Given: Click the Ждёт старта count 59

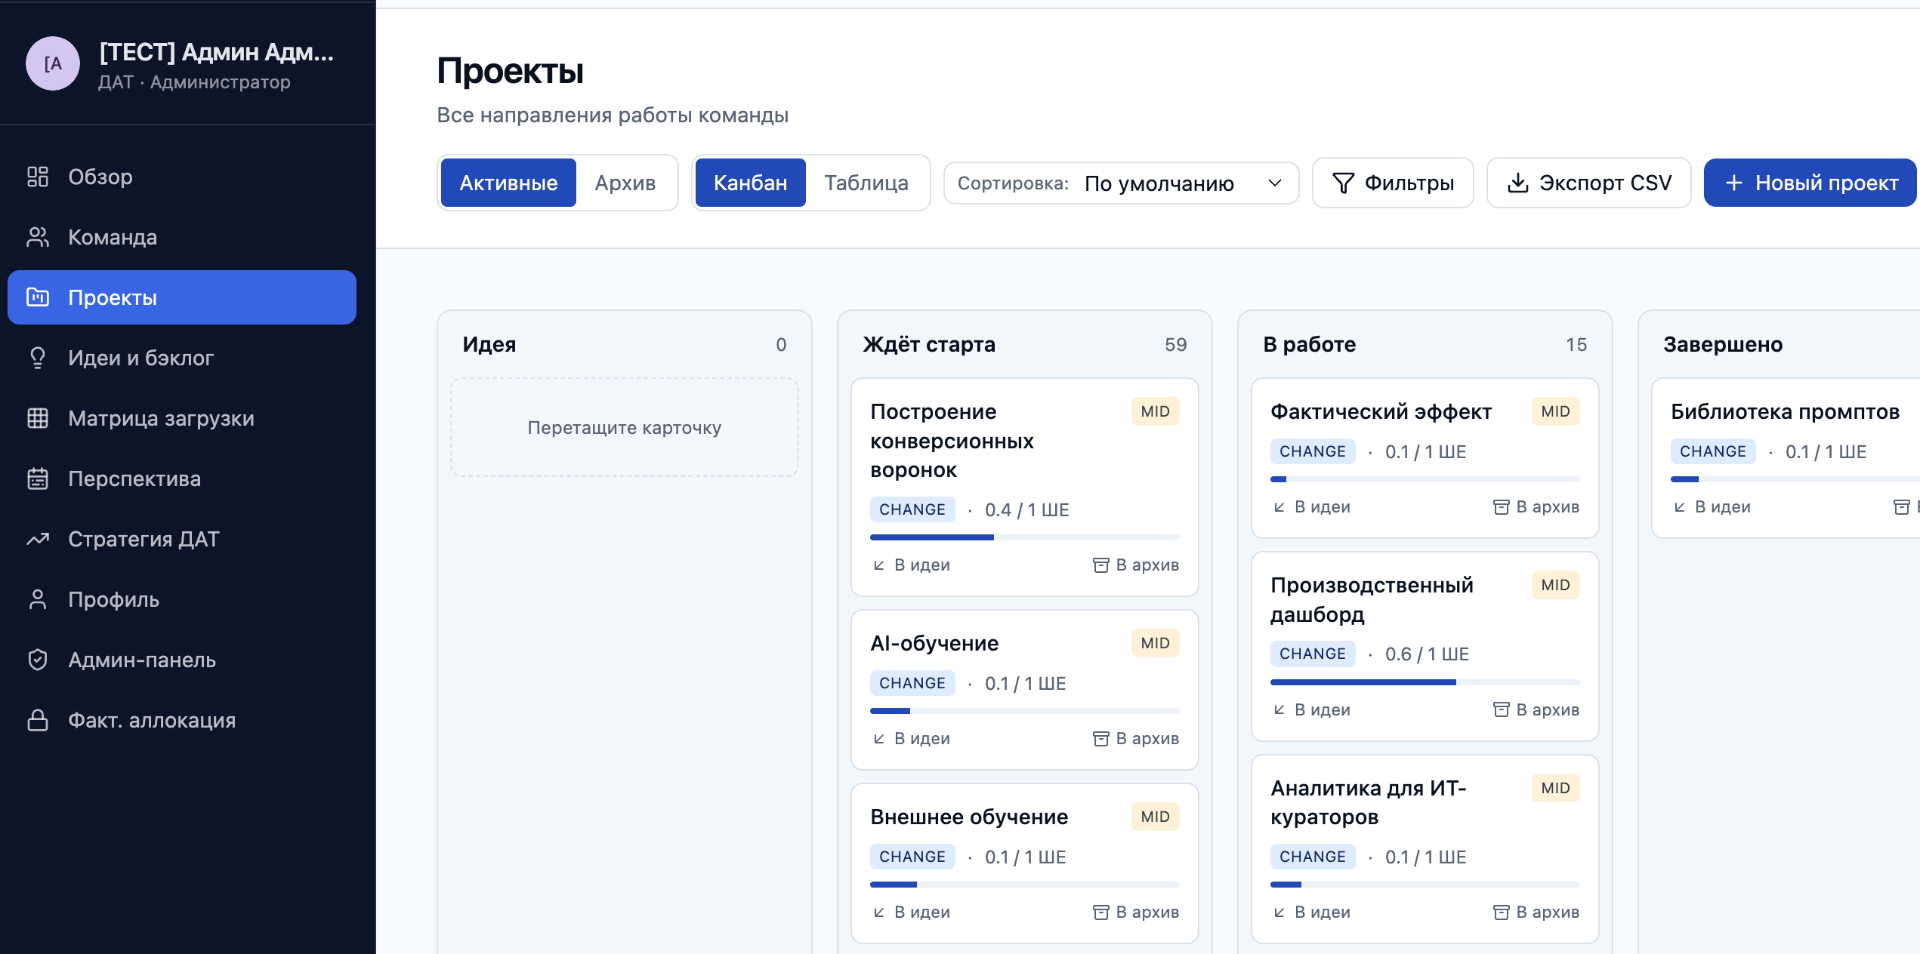Looking at the screenshot, I should [x=1176, y=345].
